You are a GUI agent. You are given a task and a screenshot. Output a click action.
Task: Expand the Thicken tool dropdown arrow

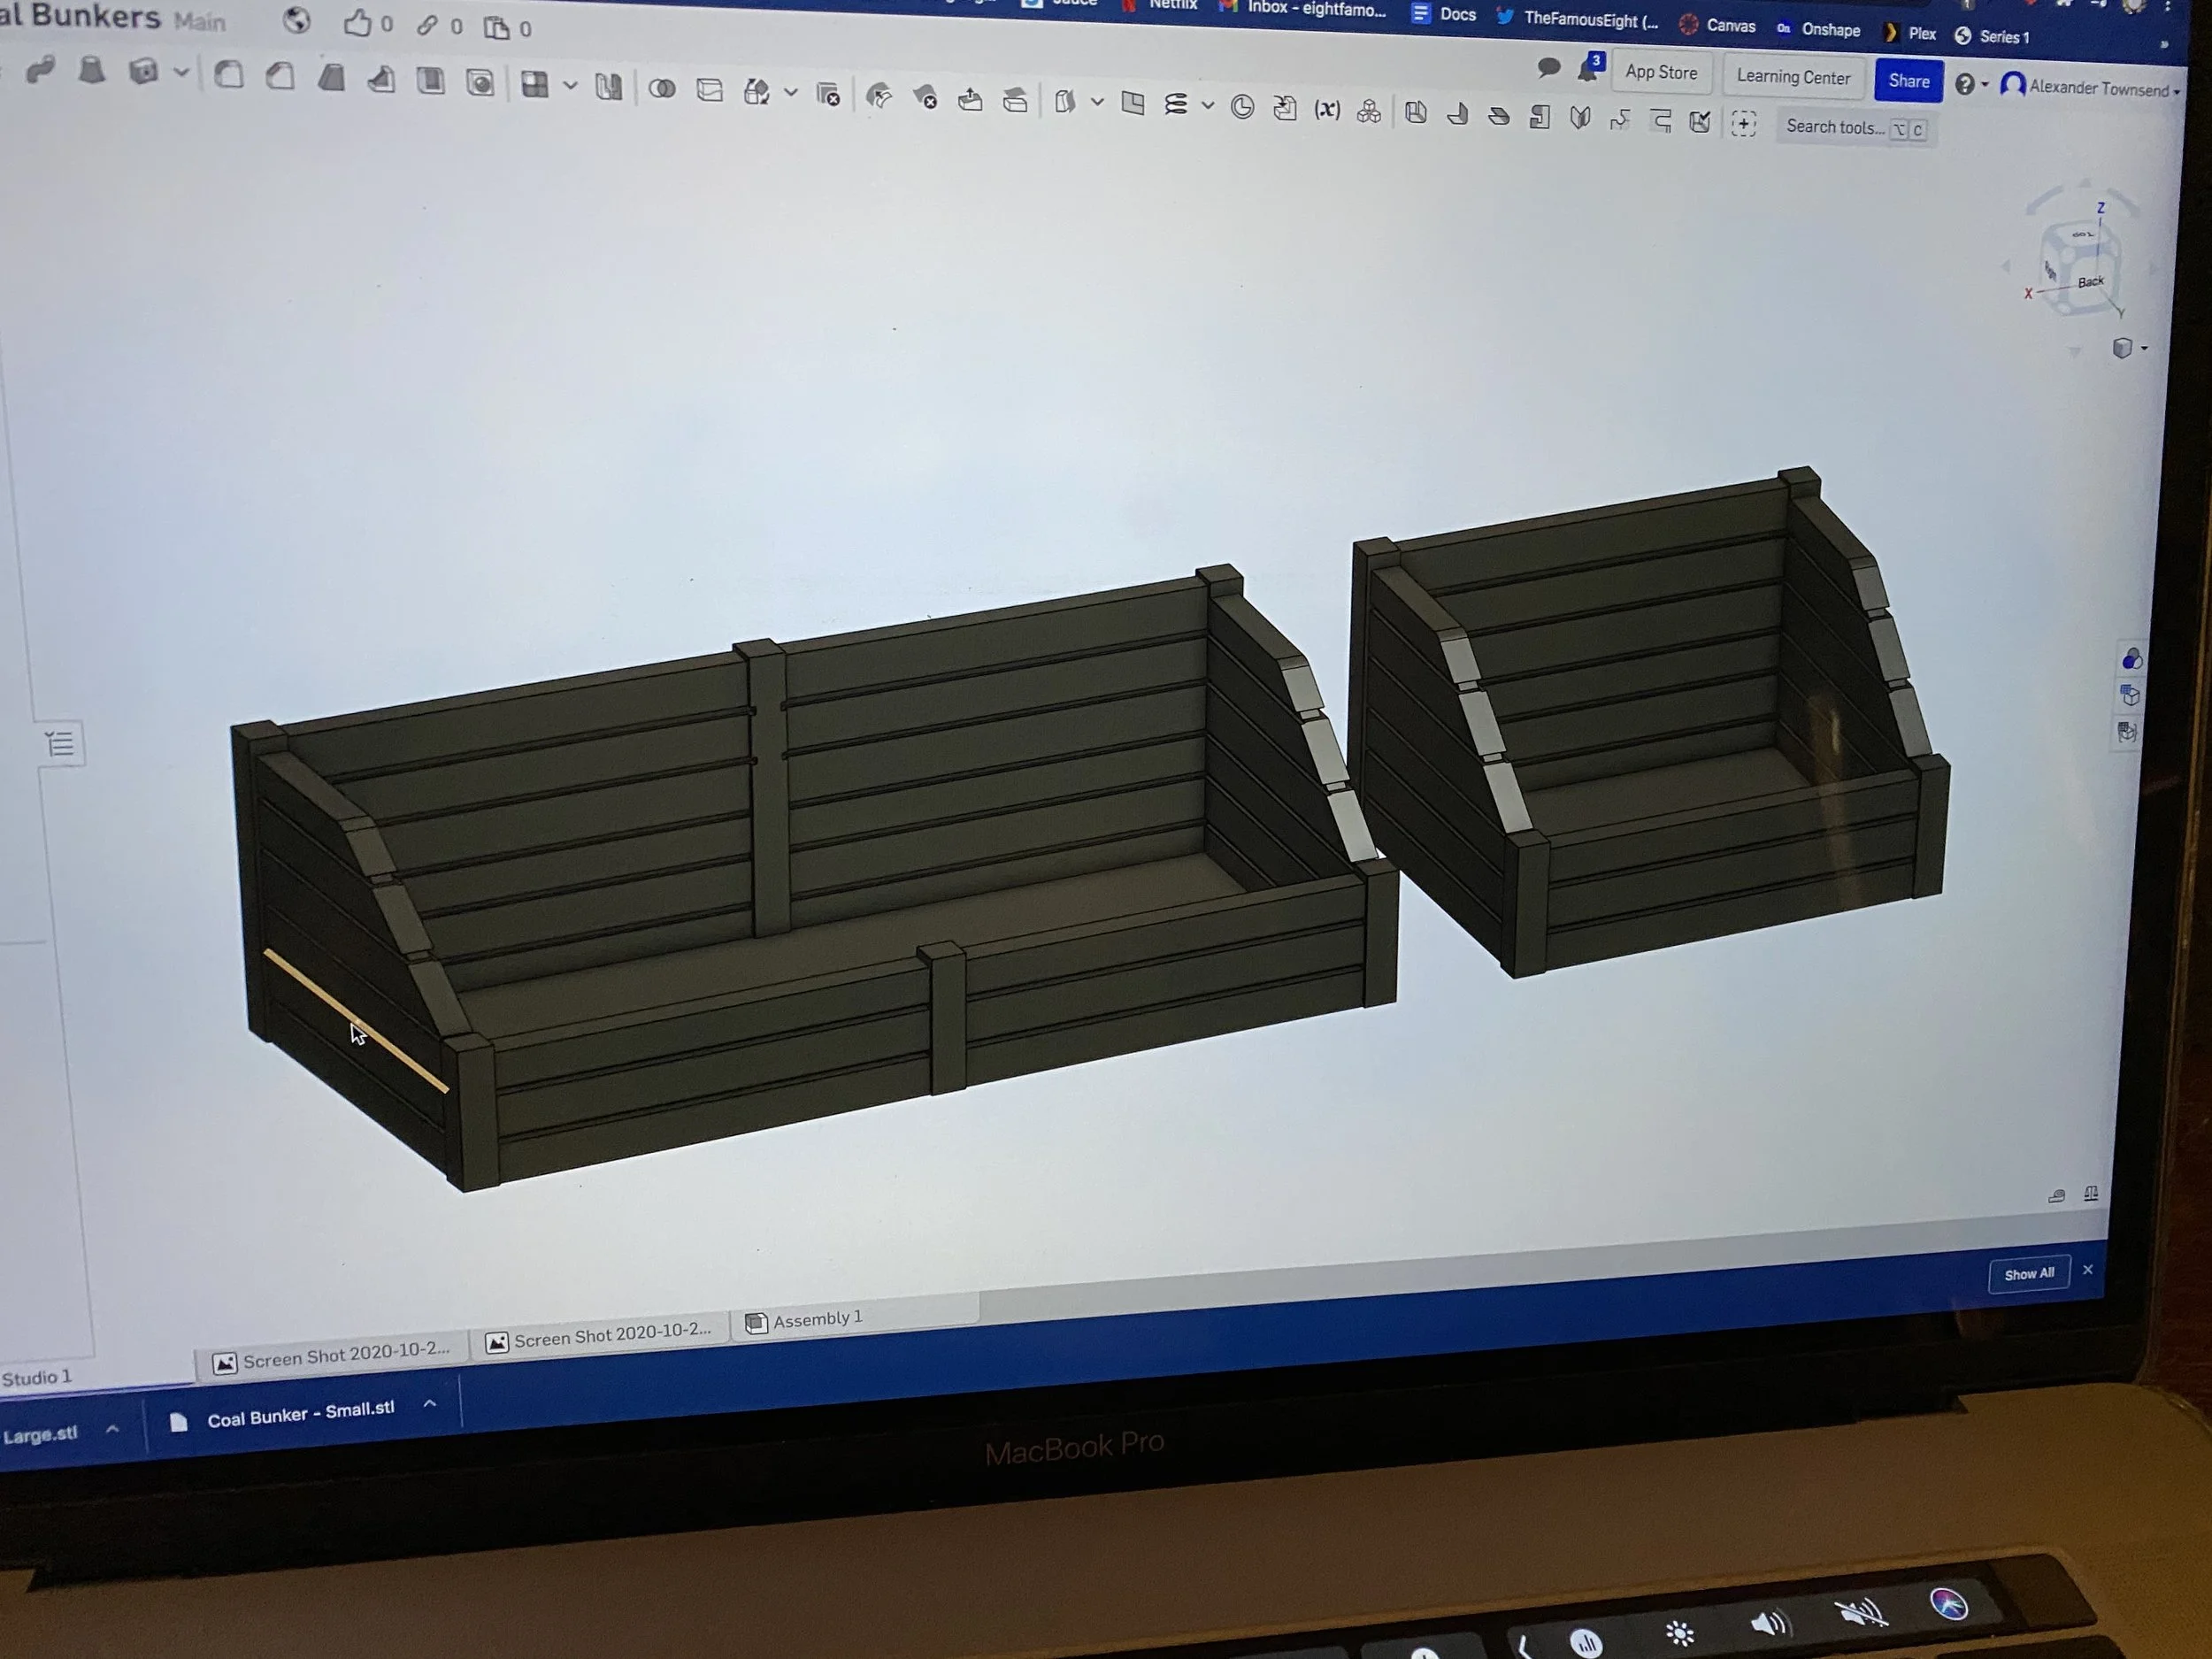tap(181, 72)
